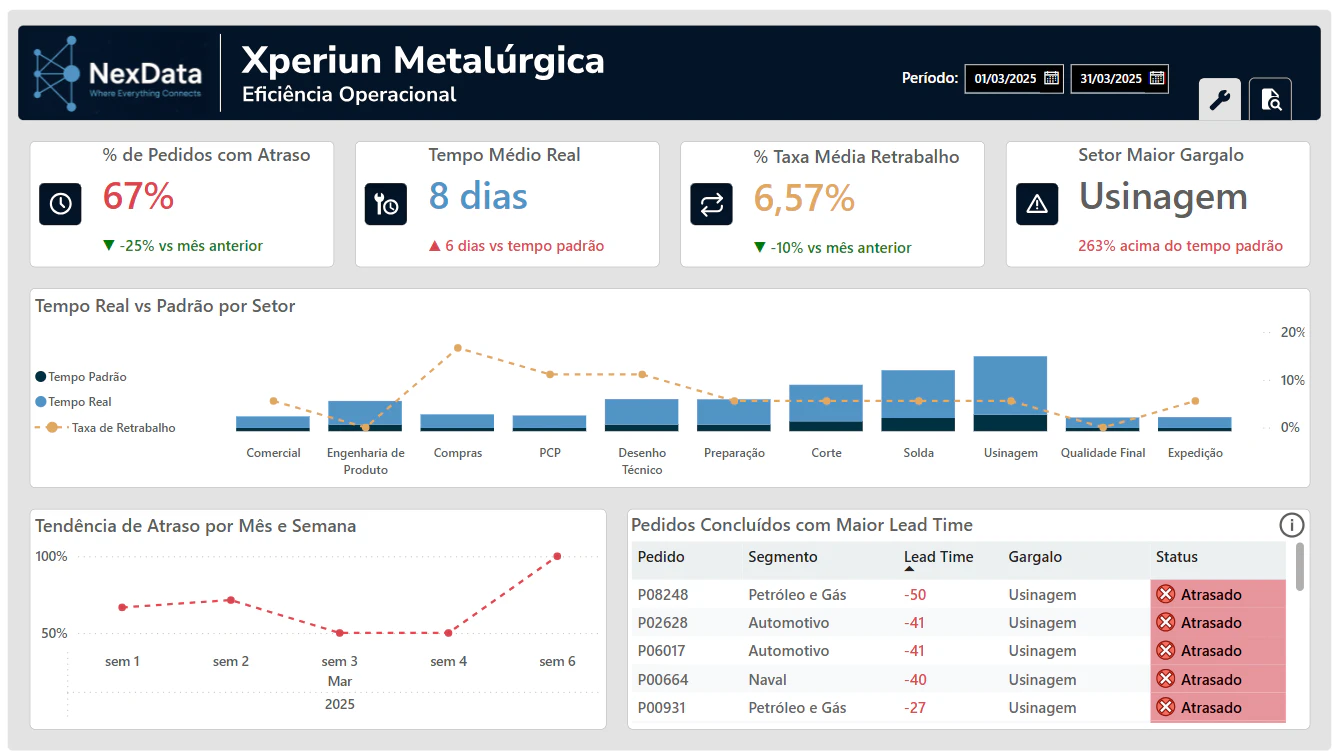1334x756 pixels.
Task: Click the lead time value -40
Action: [915, 679]
